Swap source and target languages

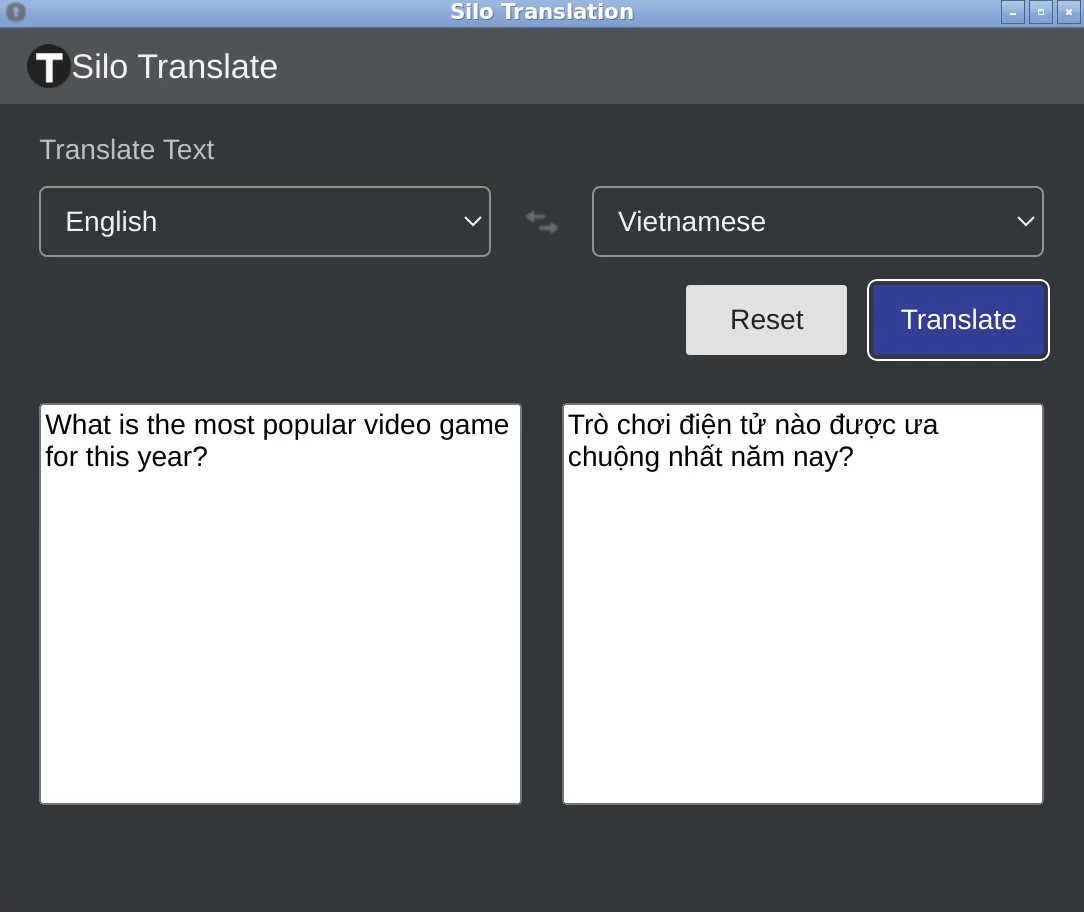coord(541,222)
